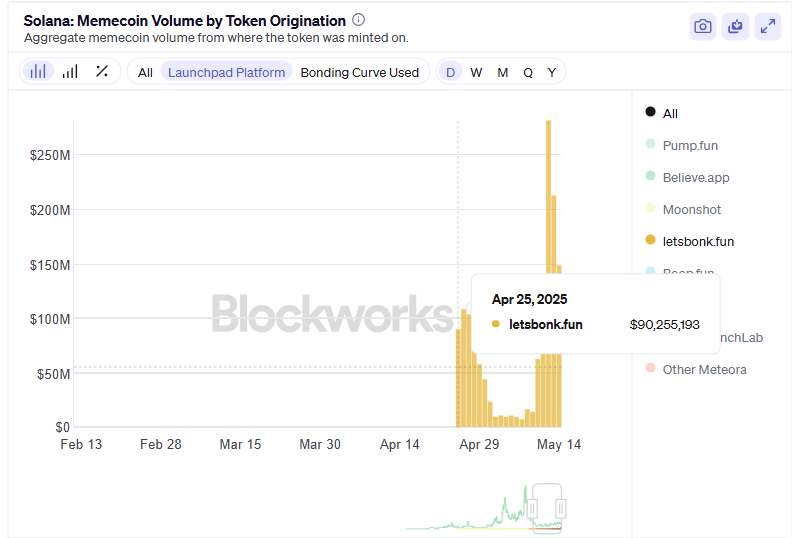
Task: Set time interval to monthly (M)
Action: (x=502, y=72)
